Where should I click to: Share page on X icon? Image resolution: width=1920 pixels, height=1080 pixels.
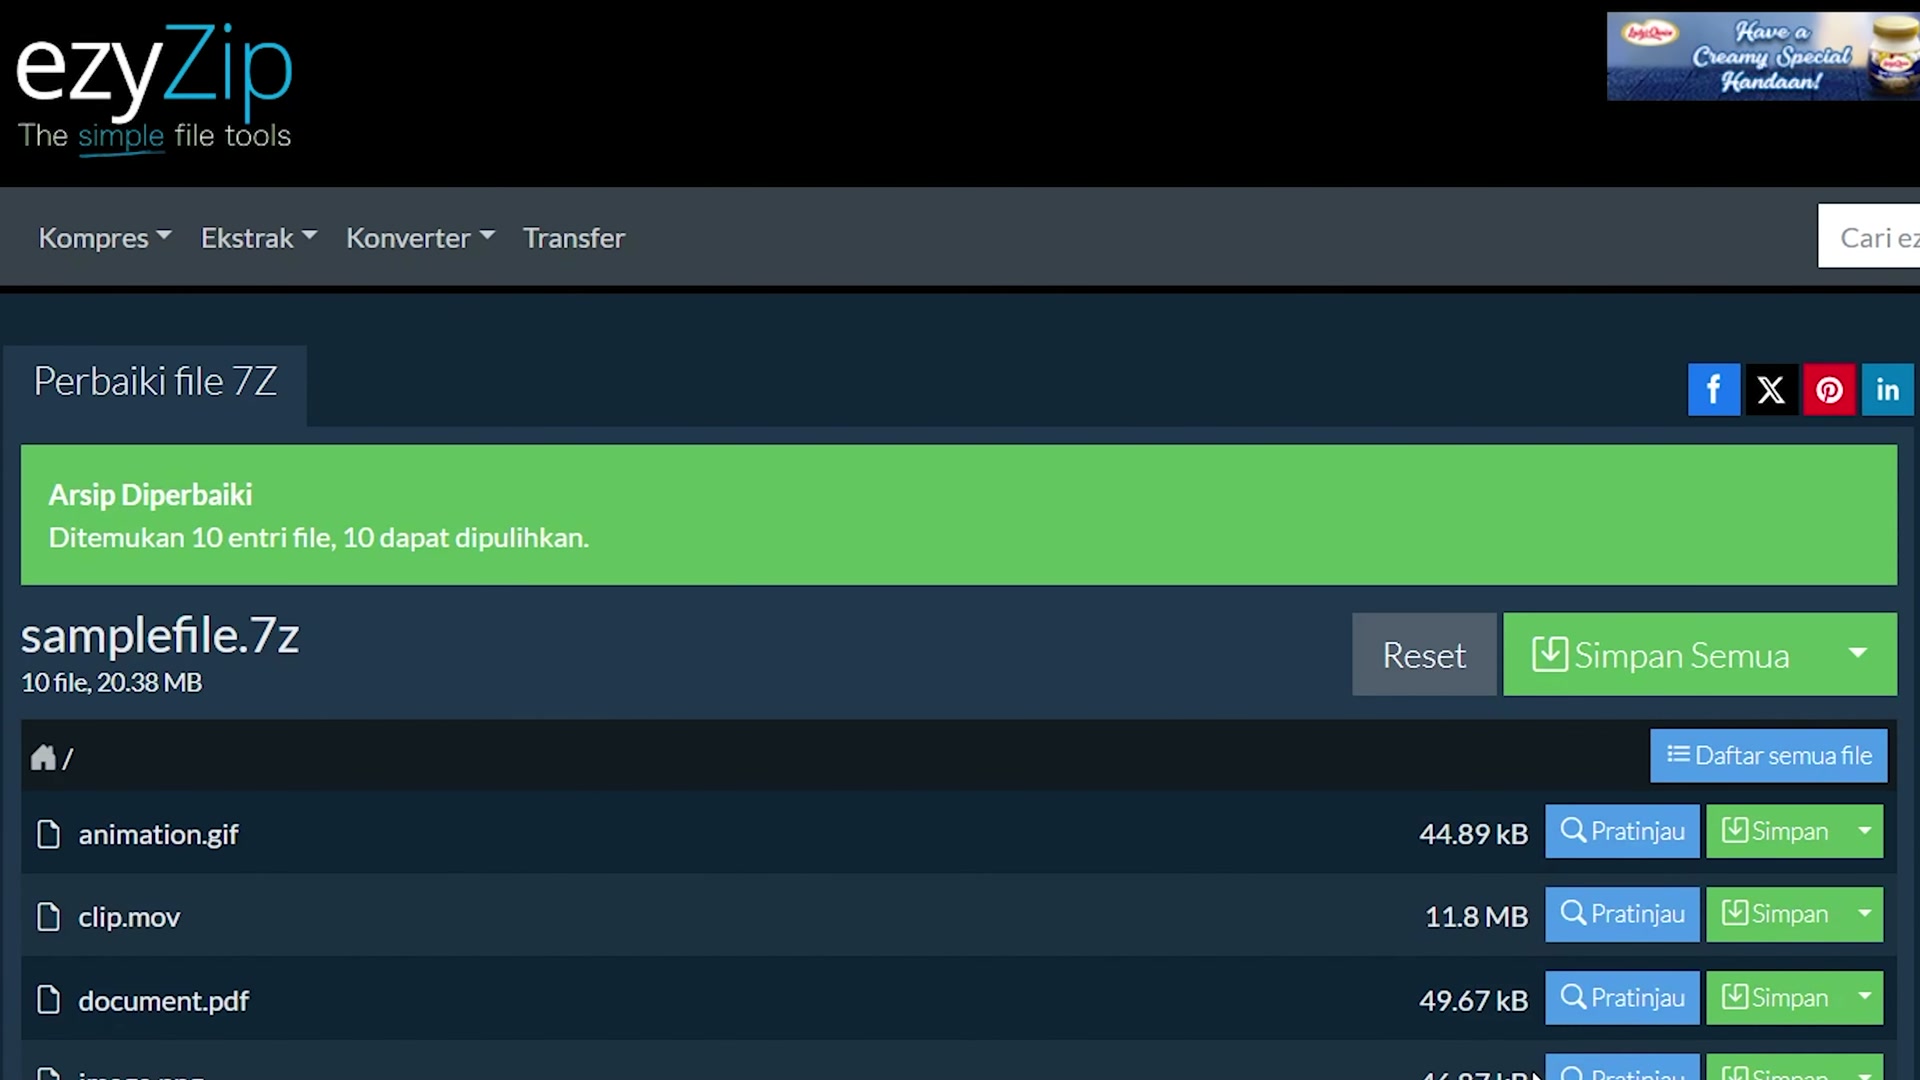click(1771, 389)
